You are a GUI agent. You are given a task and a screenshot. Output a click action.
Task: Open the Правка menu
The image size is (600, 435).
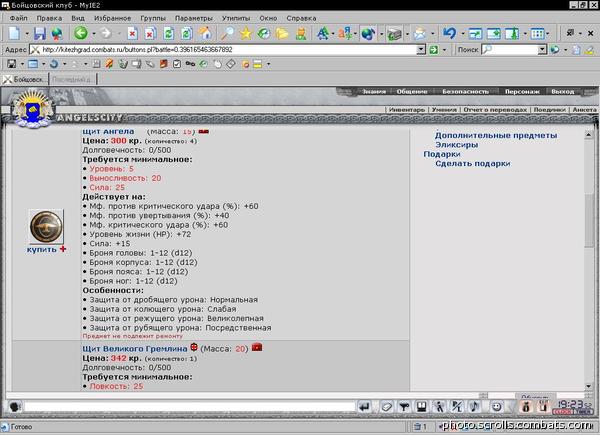[49, 18]
